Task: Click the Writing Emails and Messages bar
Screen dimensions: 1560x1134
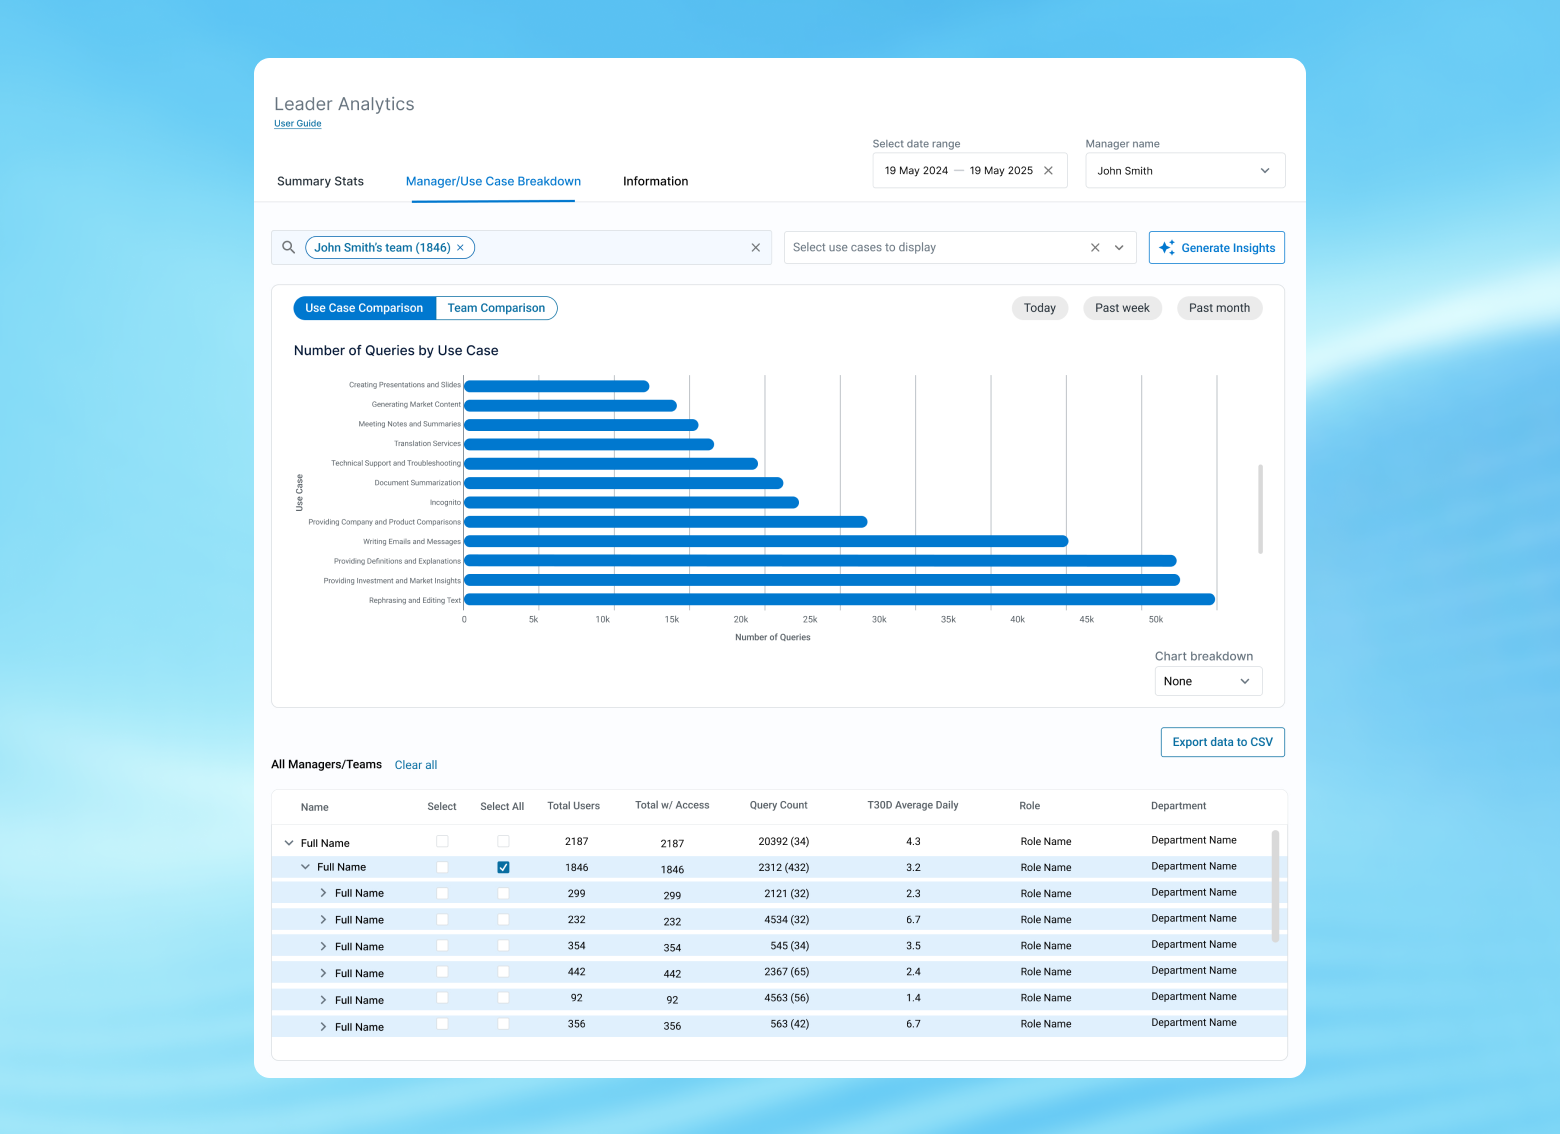Action: 766,541
